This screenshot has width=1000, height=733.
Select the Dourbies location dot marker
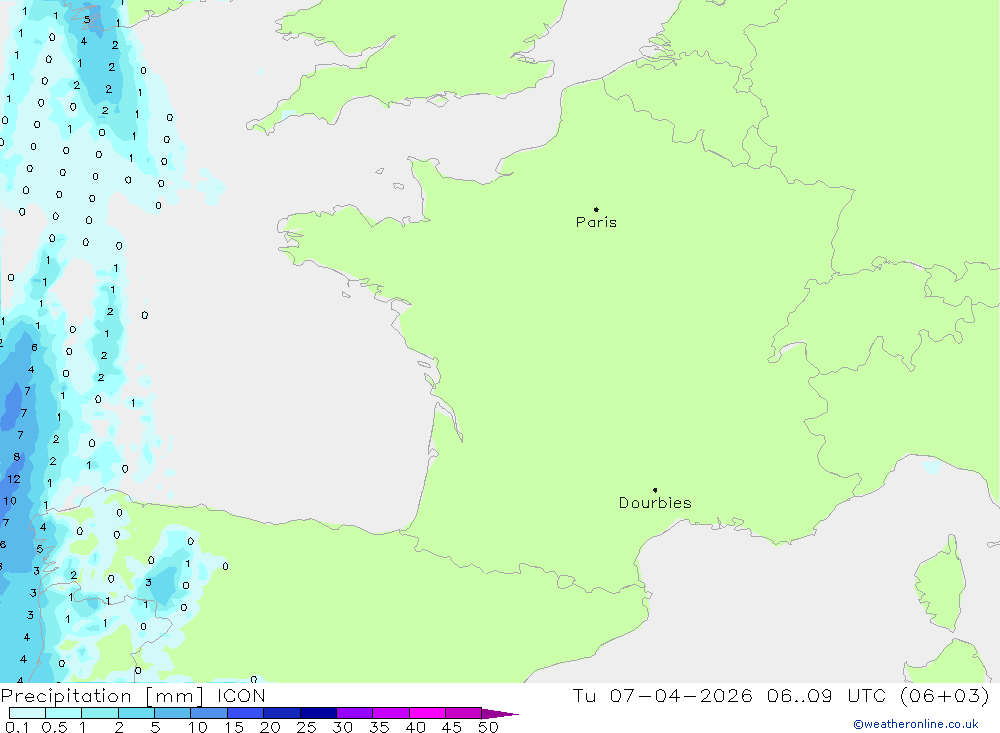pyautogui.click(x=655, y=490)
